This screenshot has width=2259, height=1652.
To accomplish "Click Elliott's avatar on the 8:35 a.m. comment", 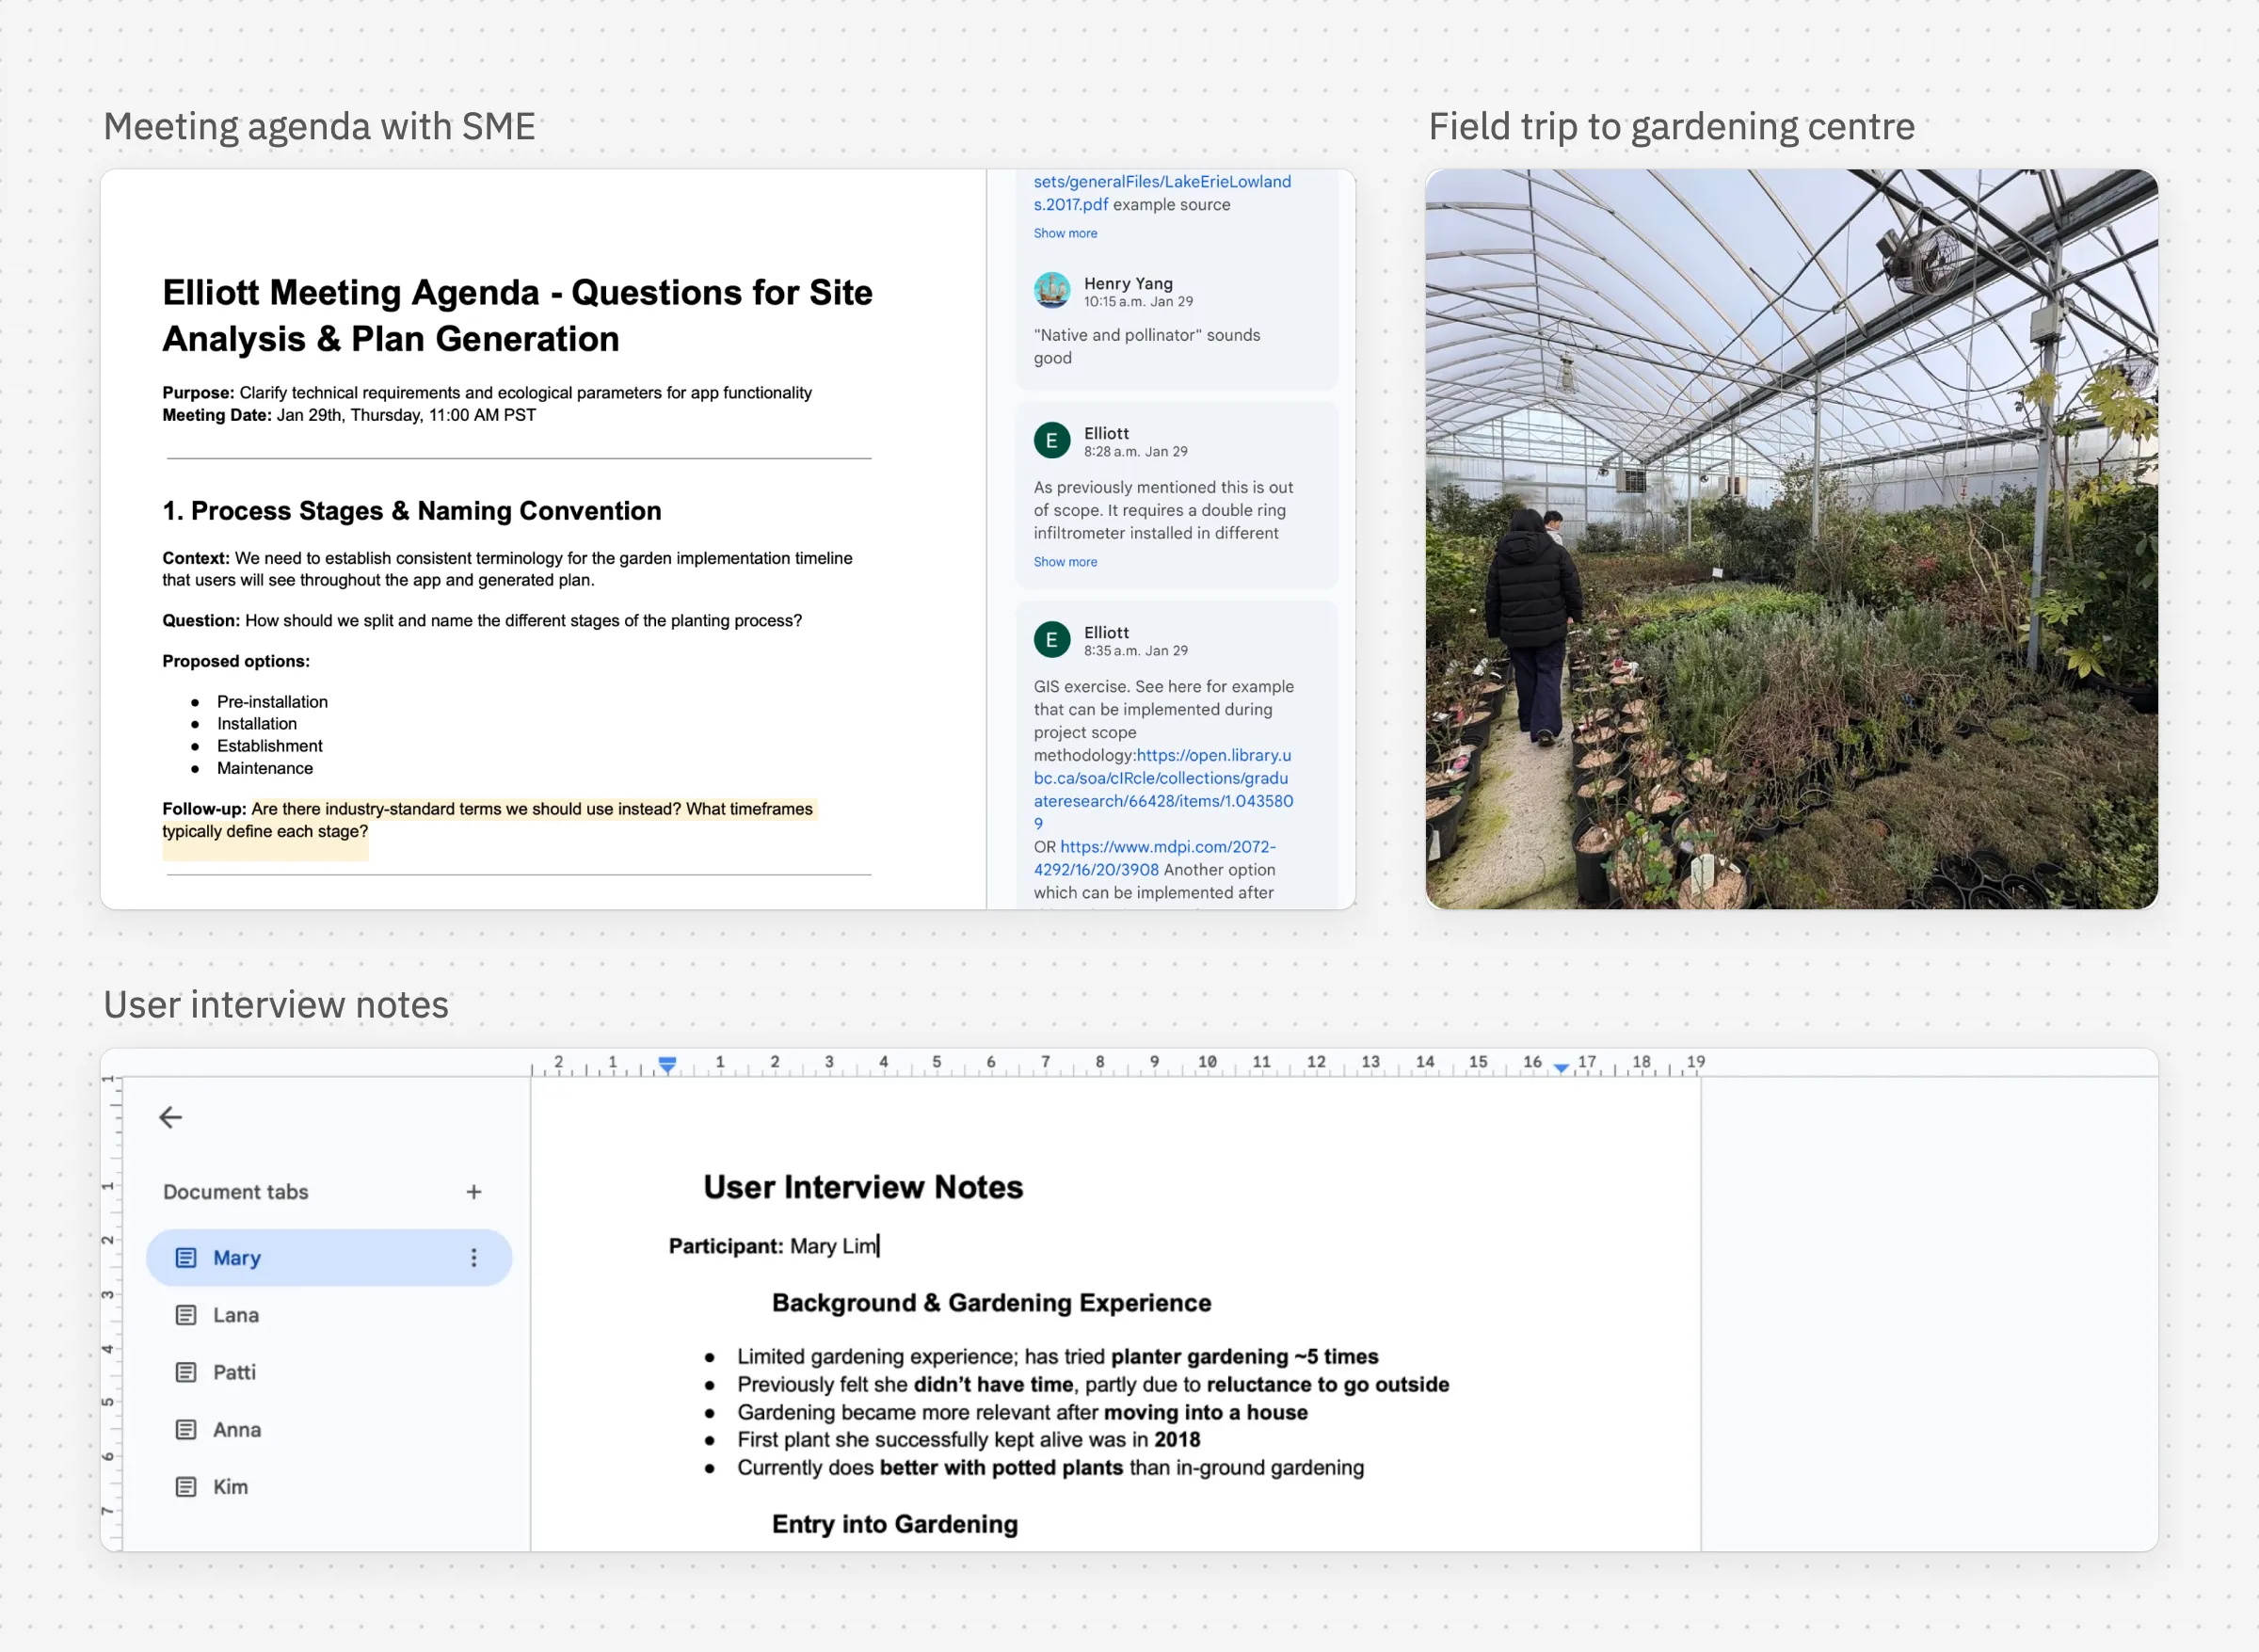I will pyautogui.click(x=1052, y=639).
